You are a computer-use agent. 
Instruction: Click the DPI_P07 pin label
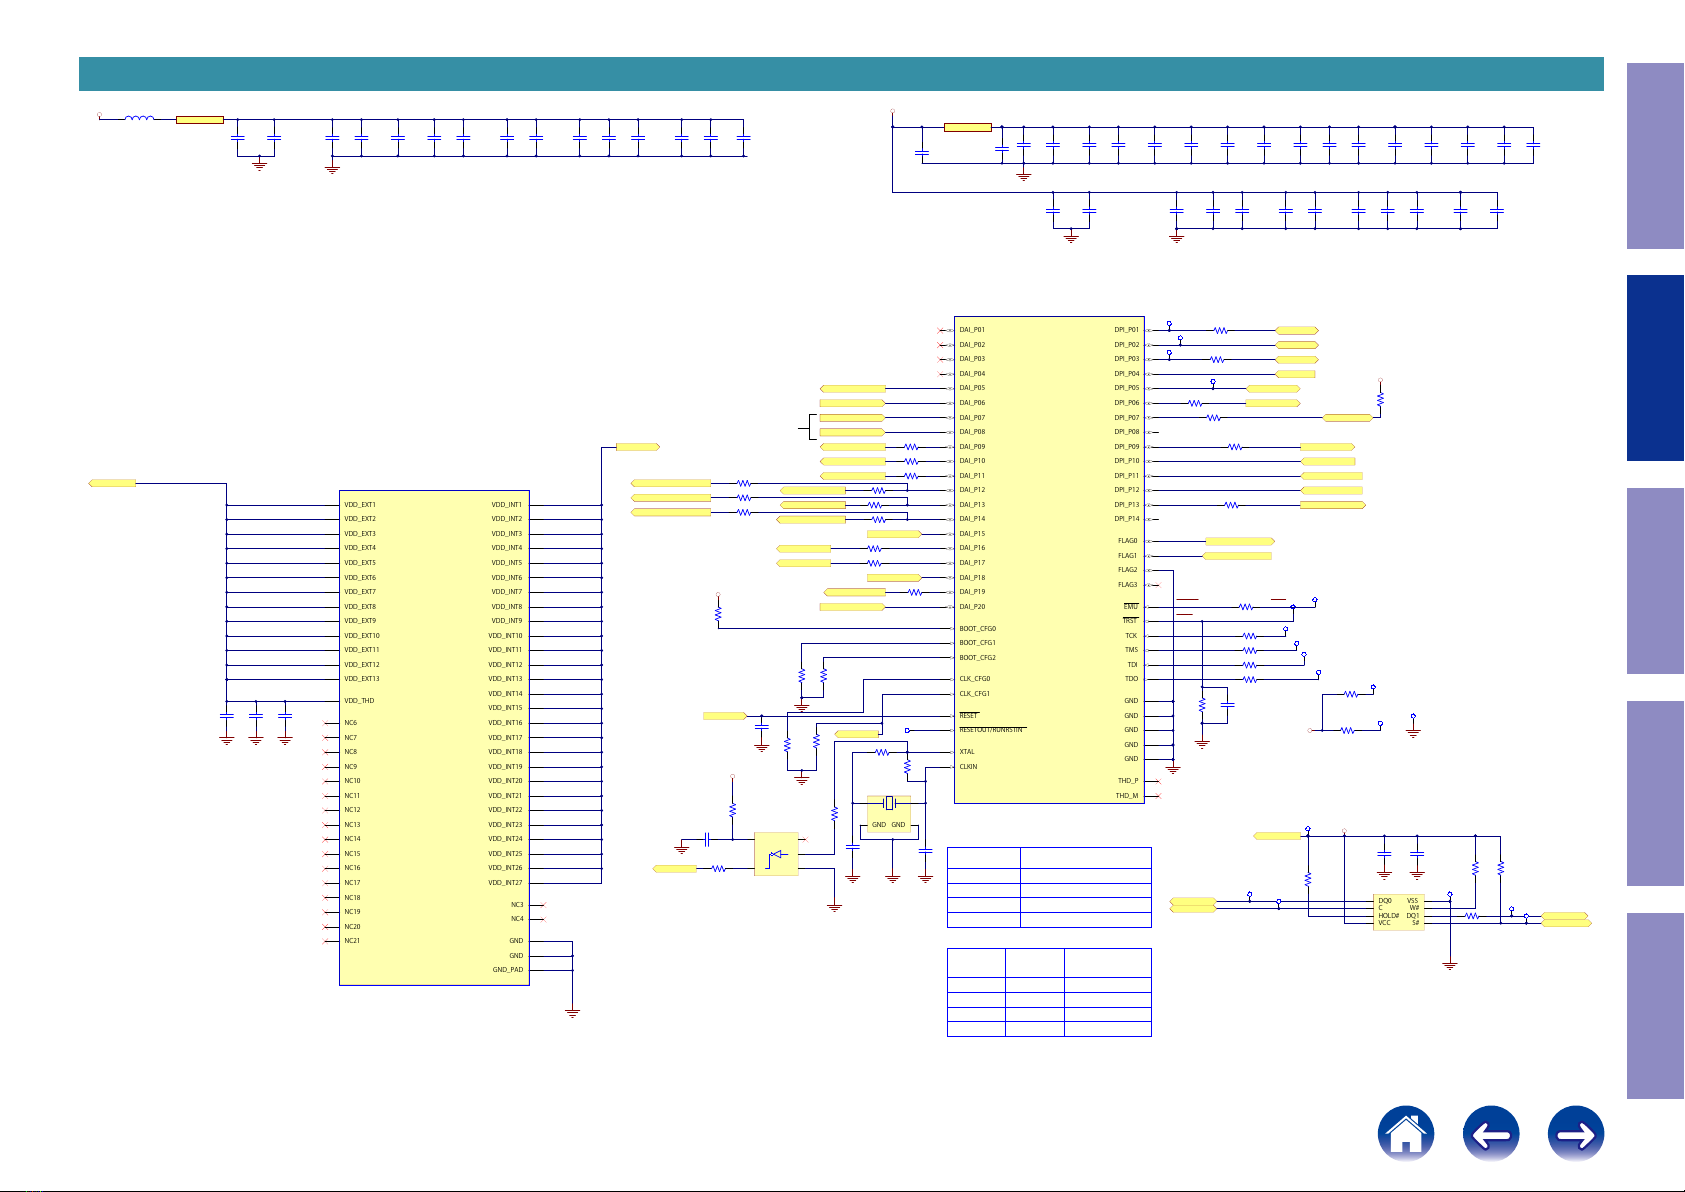1127,418
